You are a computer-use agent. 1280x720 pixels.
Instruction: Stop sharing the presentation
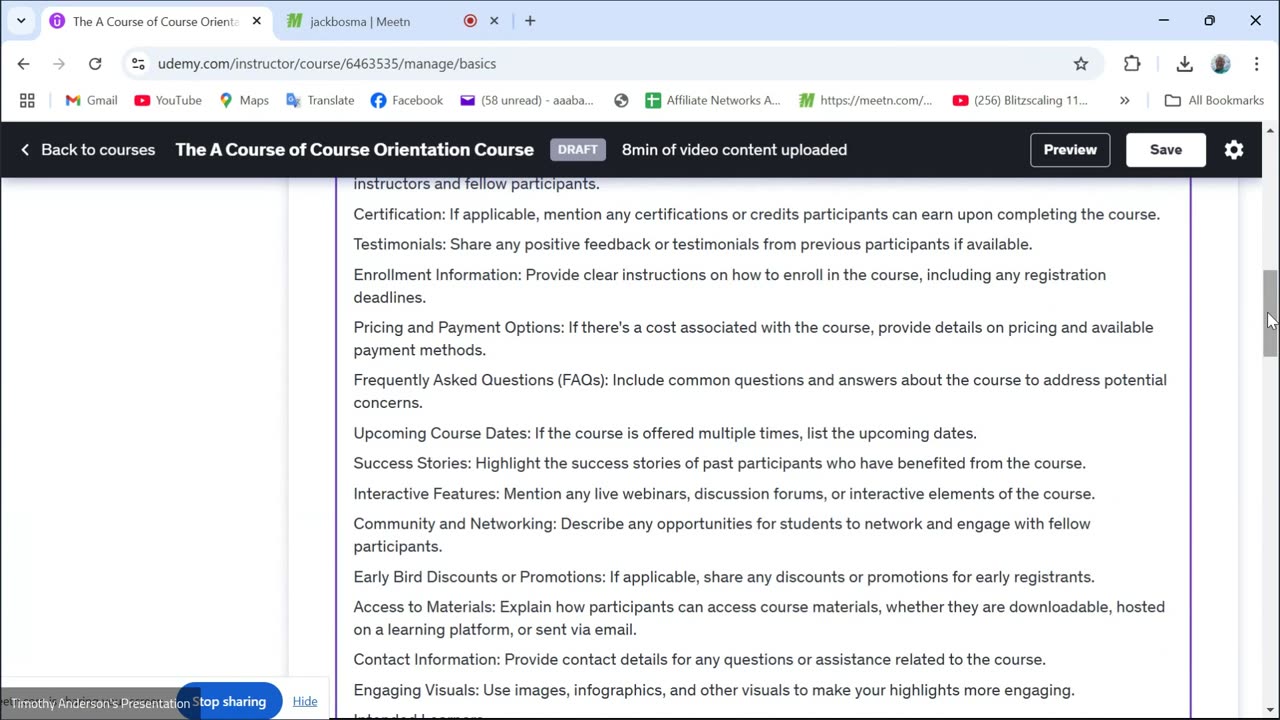pos(230,701)
